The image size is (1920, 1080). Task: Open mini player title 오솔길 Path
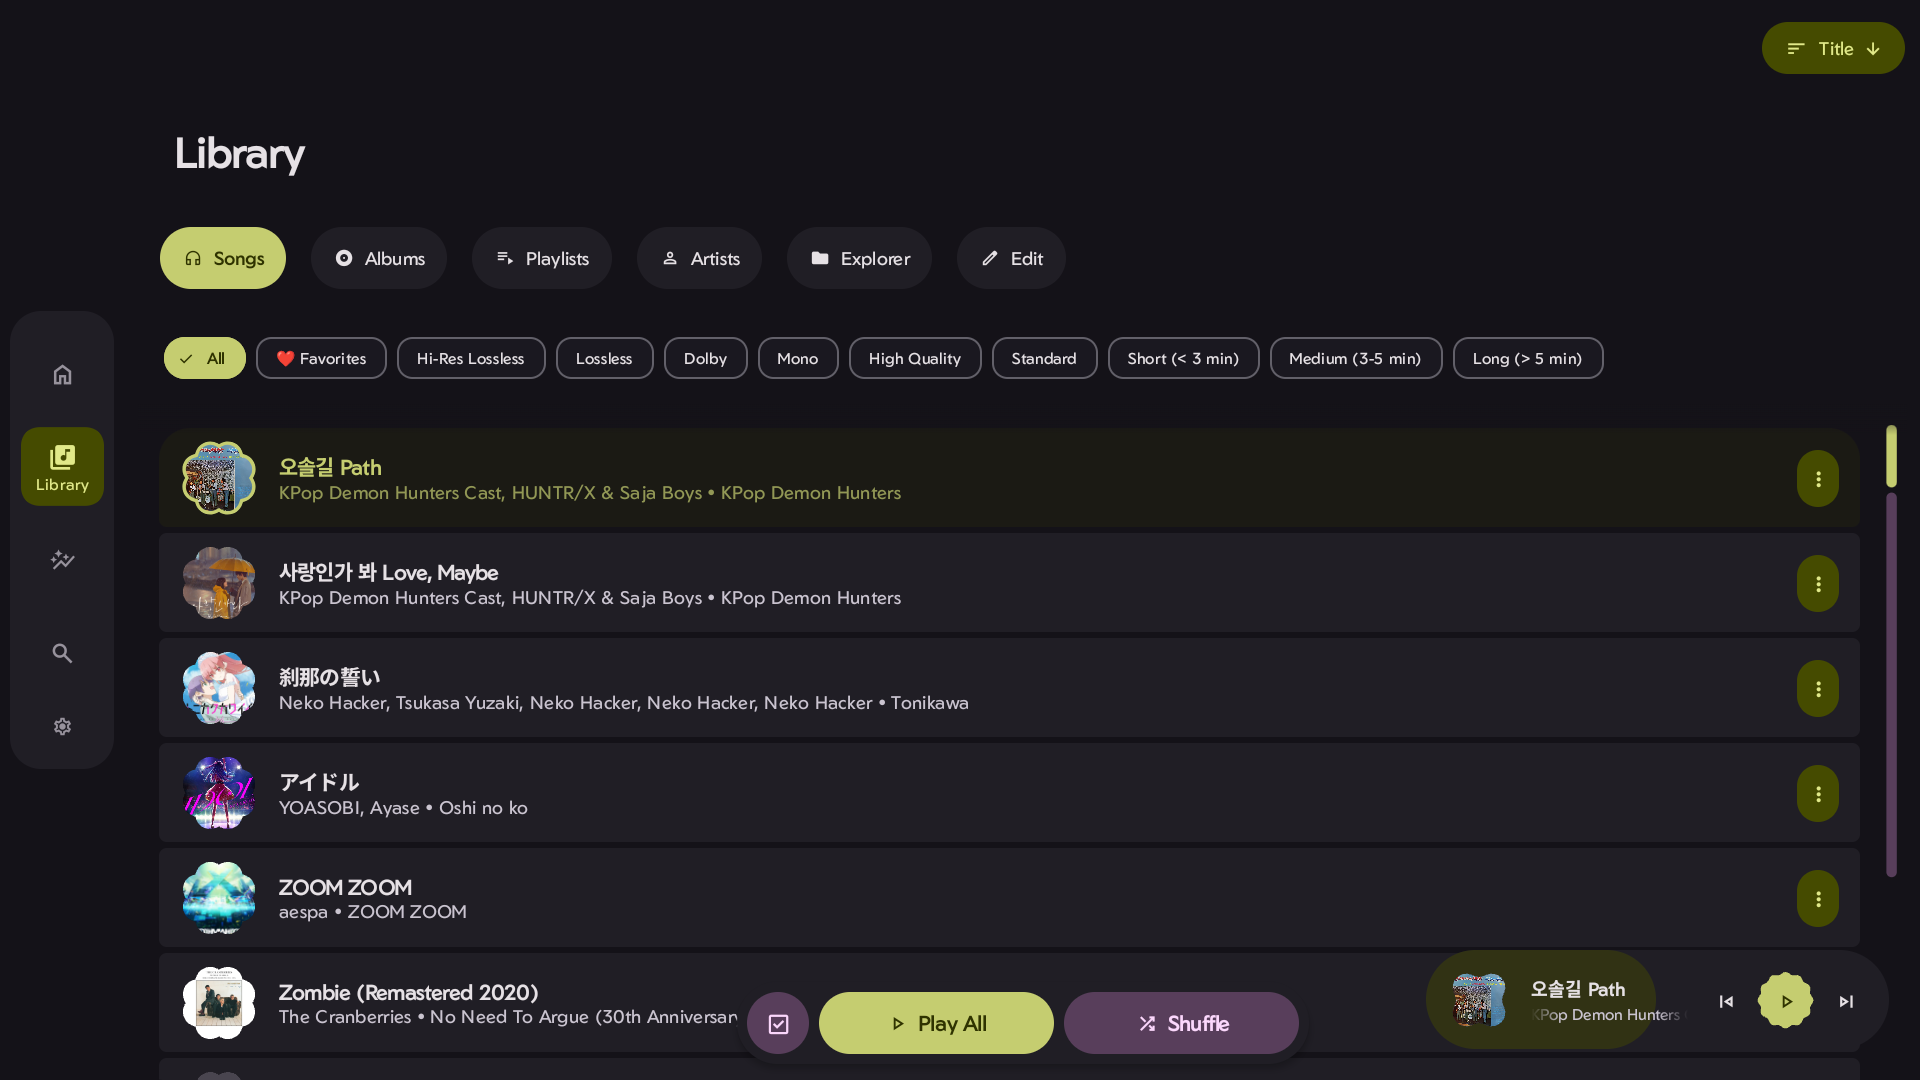coord(1578,989)
